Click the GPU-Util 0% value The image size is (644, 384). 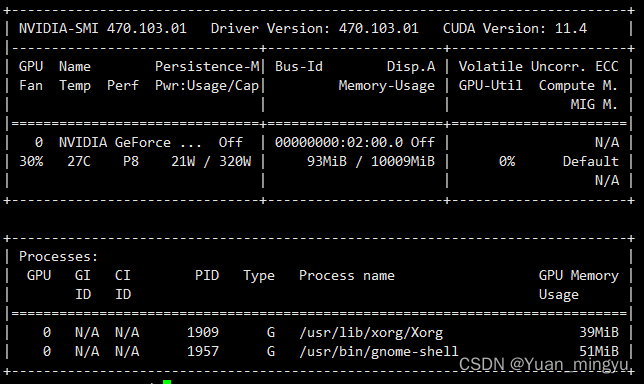pos(507,161)
